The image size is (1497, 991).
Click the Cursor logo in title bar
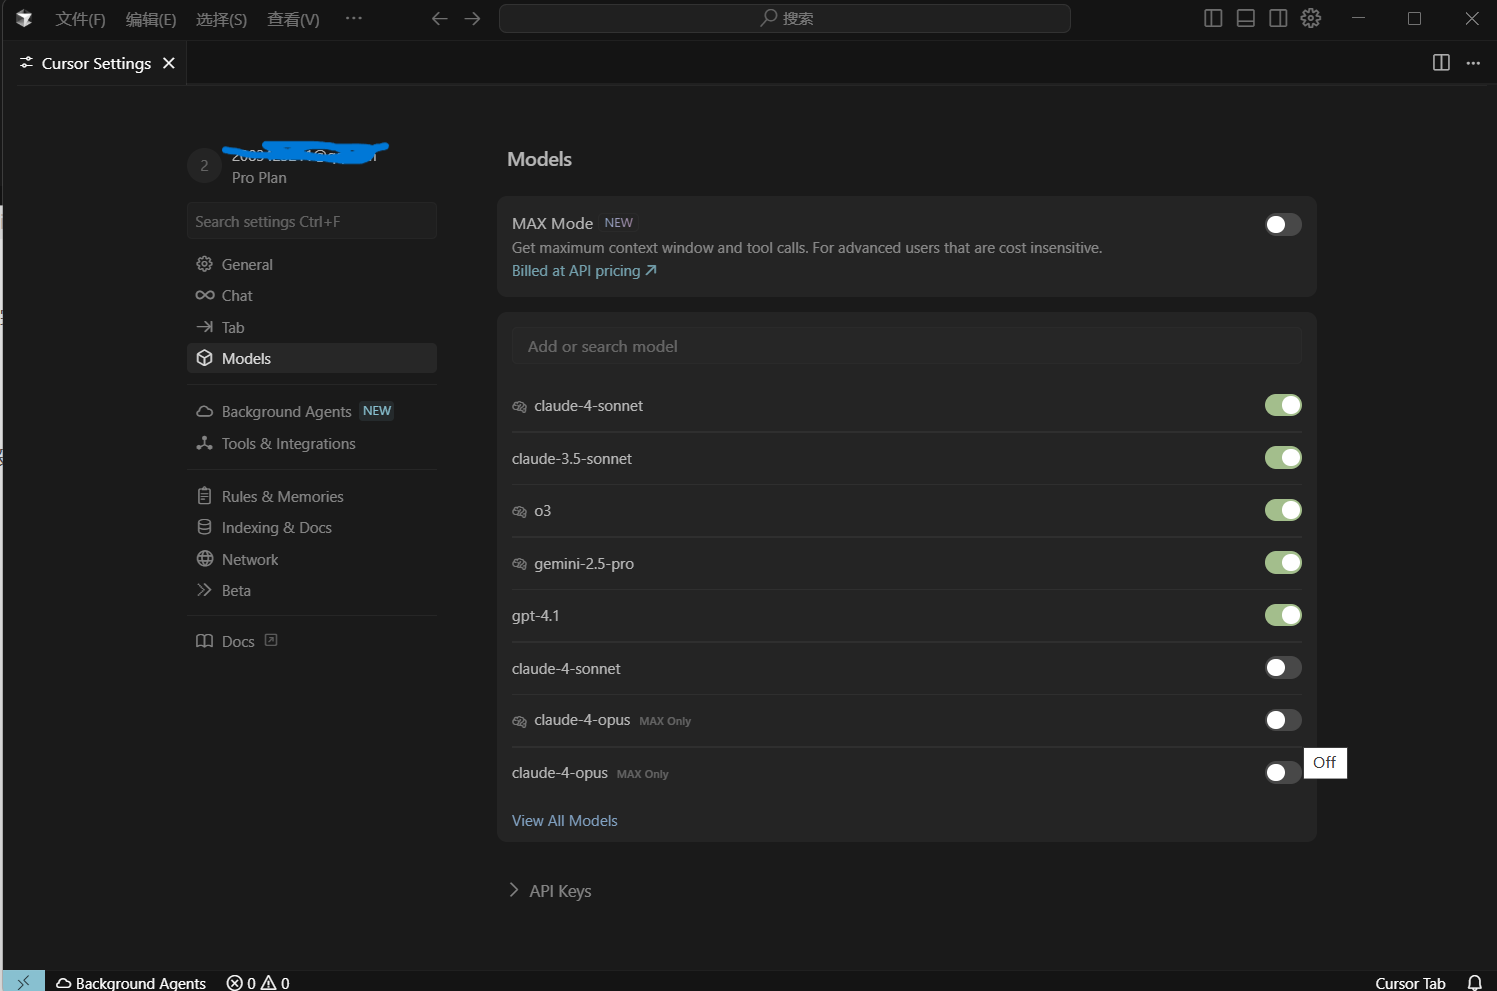pos(24,18)
